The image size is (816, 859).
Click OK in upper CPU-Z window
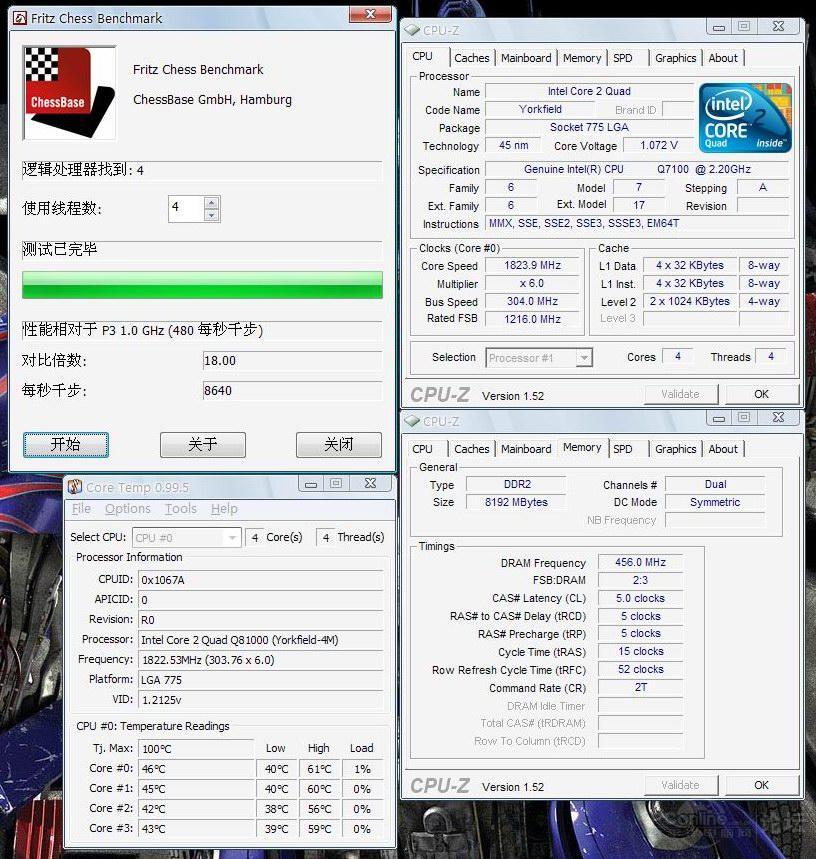tap(761, 394)
